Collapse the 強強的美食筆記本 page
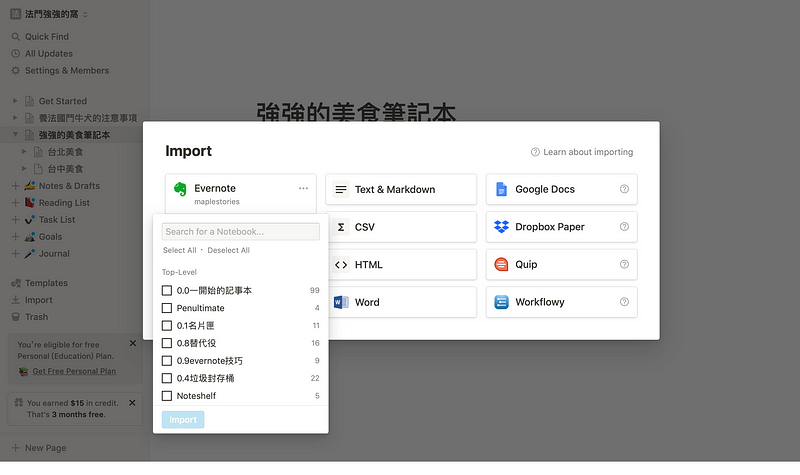The height and width of the screenshot is (475, 800). 15,135
